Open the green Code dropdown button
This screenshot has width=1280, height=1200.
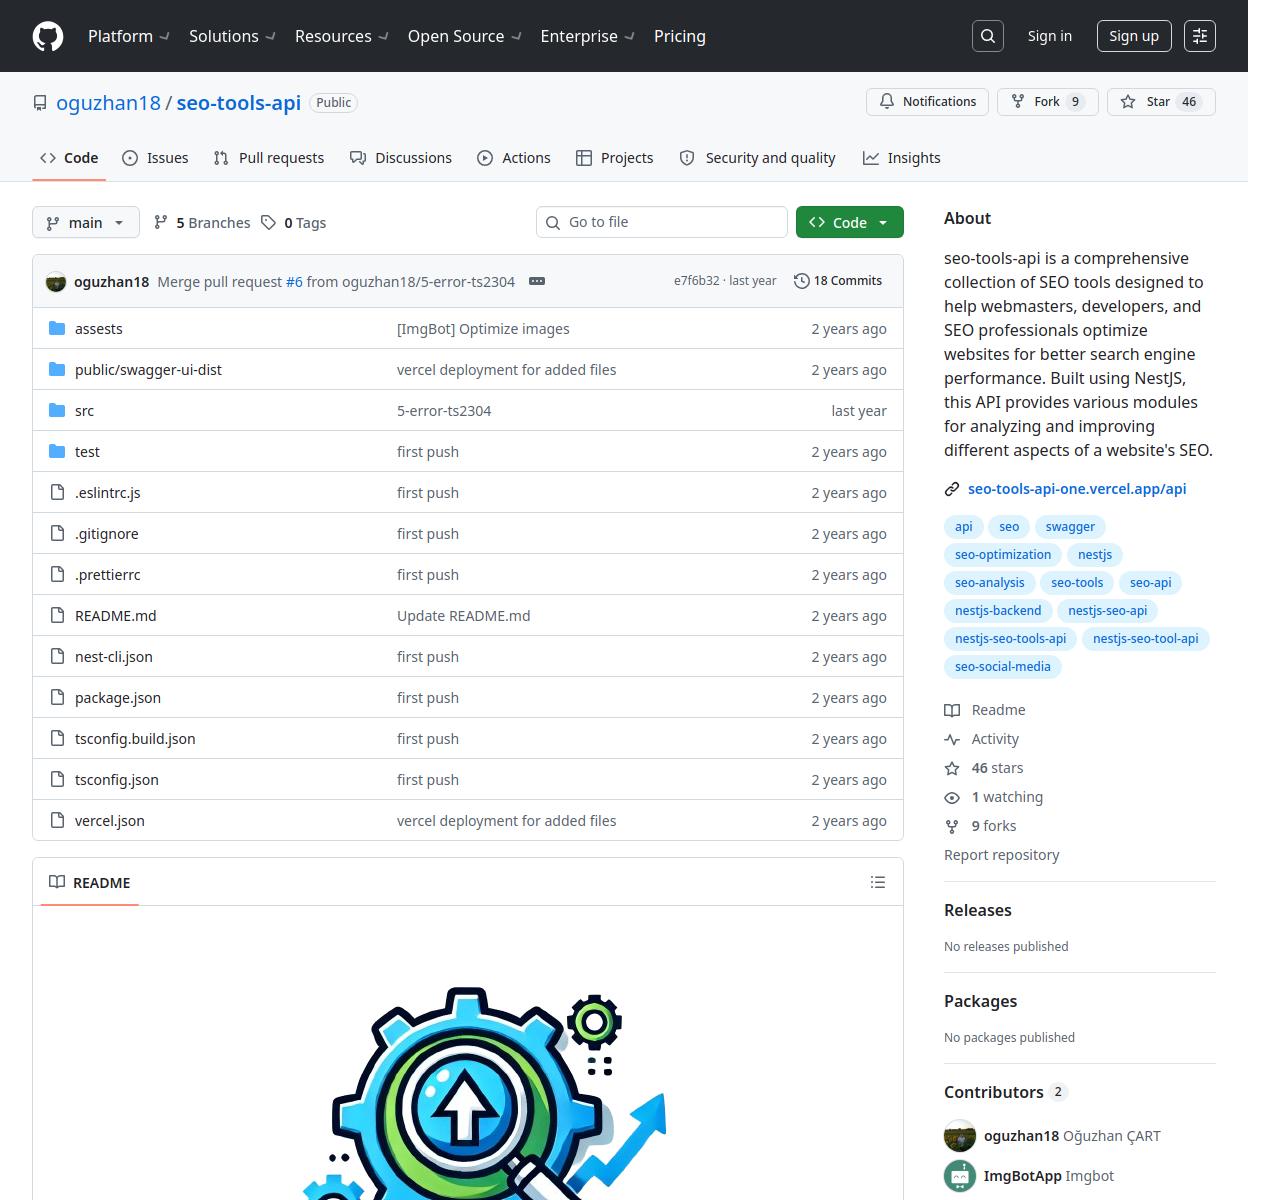[x=850, y=222]
